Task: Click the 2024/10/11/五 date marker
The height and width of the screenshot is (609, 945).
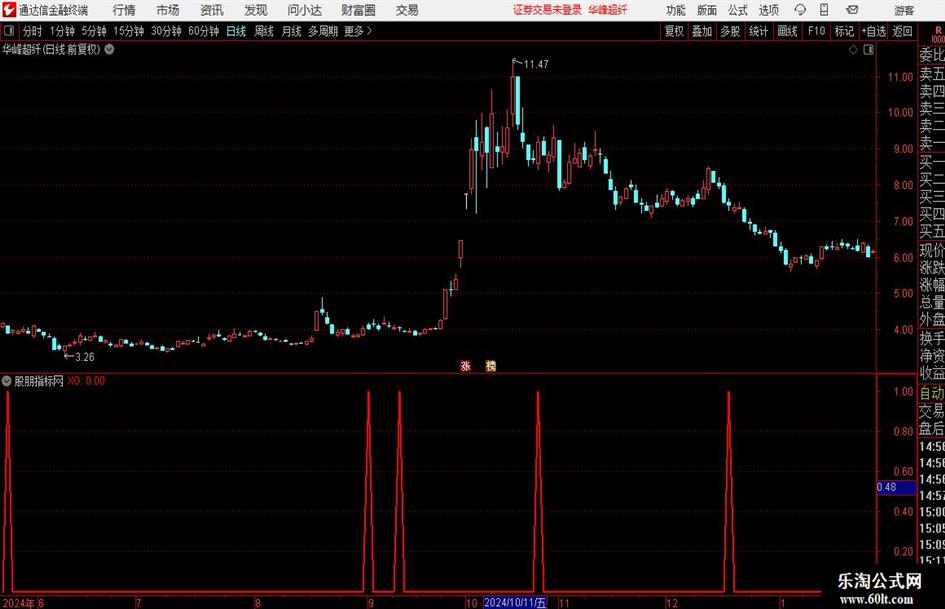Action: (515, 603)
